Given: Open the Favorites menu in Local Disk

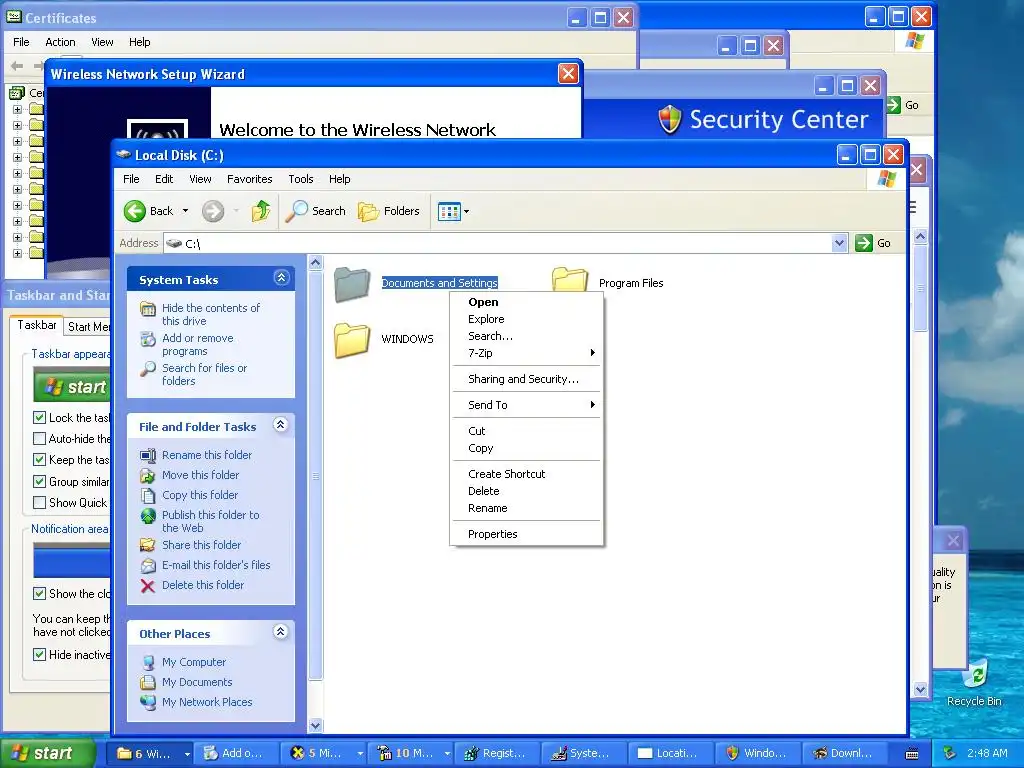Looking at the screenshot, I should [x=249, y=179].
